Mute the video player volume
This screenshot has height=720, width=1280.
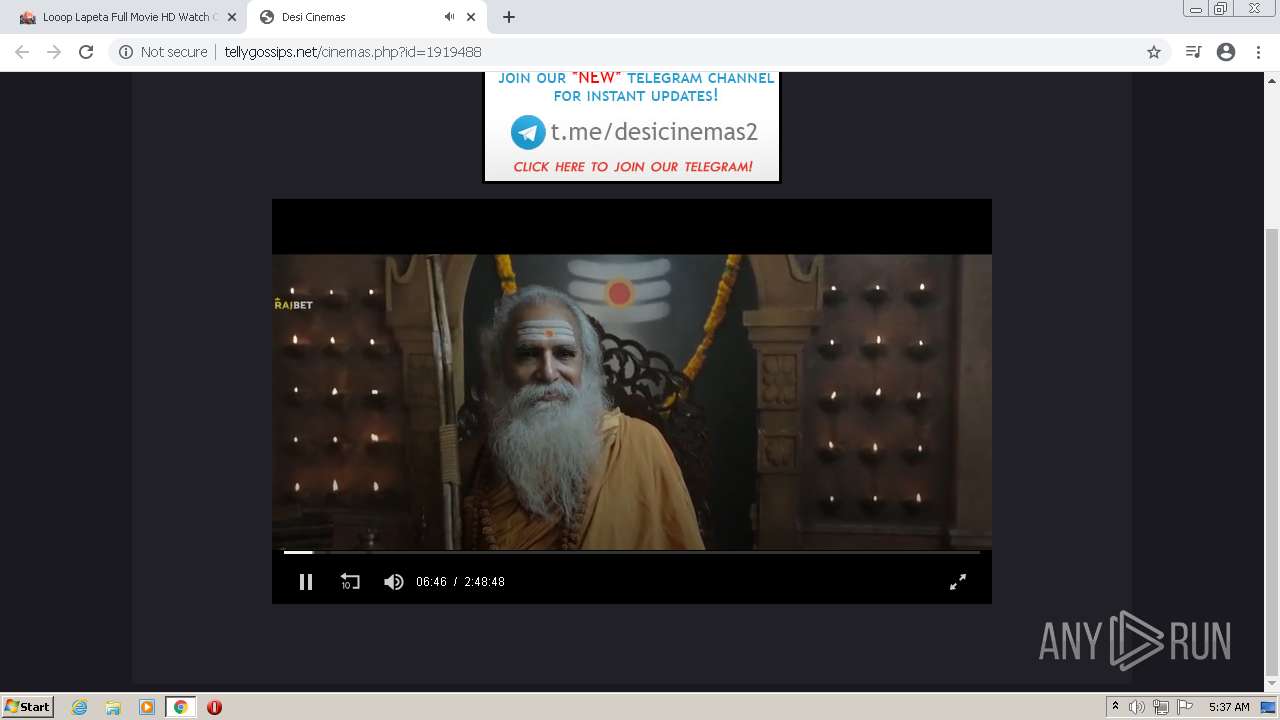pyautogui.click(x=394, y=582)
